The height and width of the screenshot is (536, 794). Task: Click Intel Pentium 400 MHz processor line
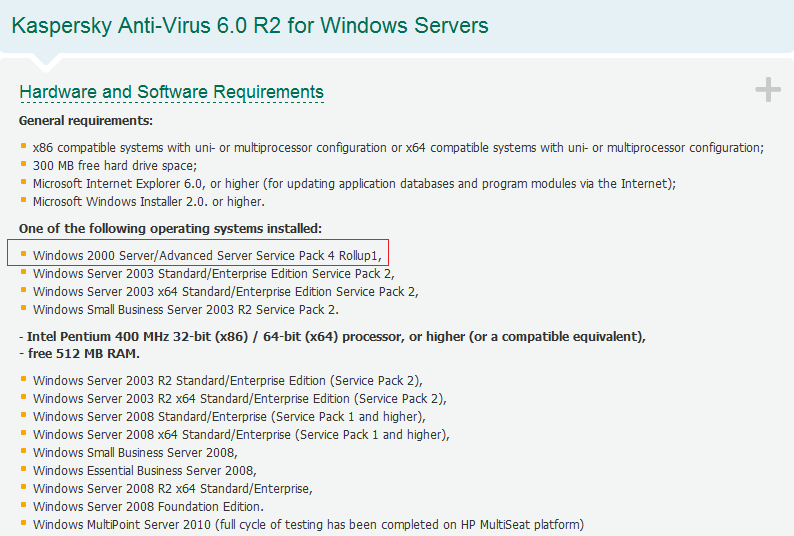[x=333, y=337]
